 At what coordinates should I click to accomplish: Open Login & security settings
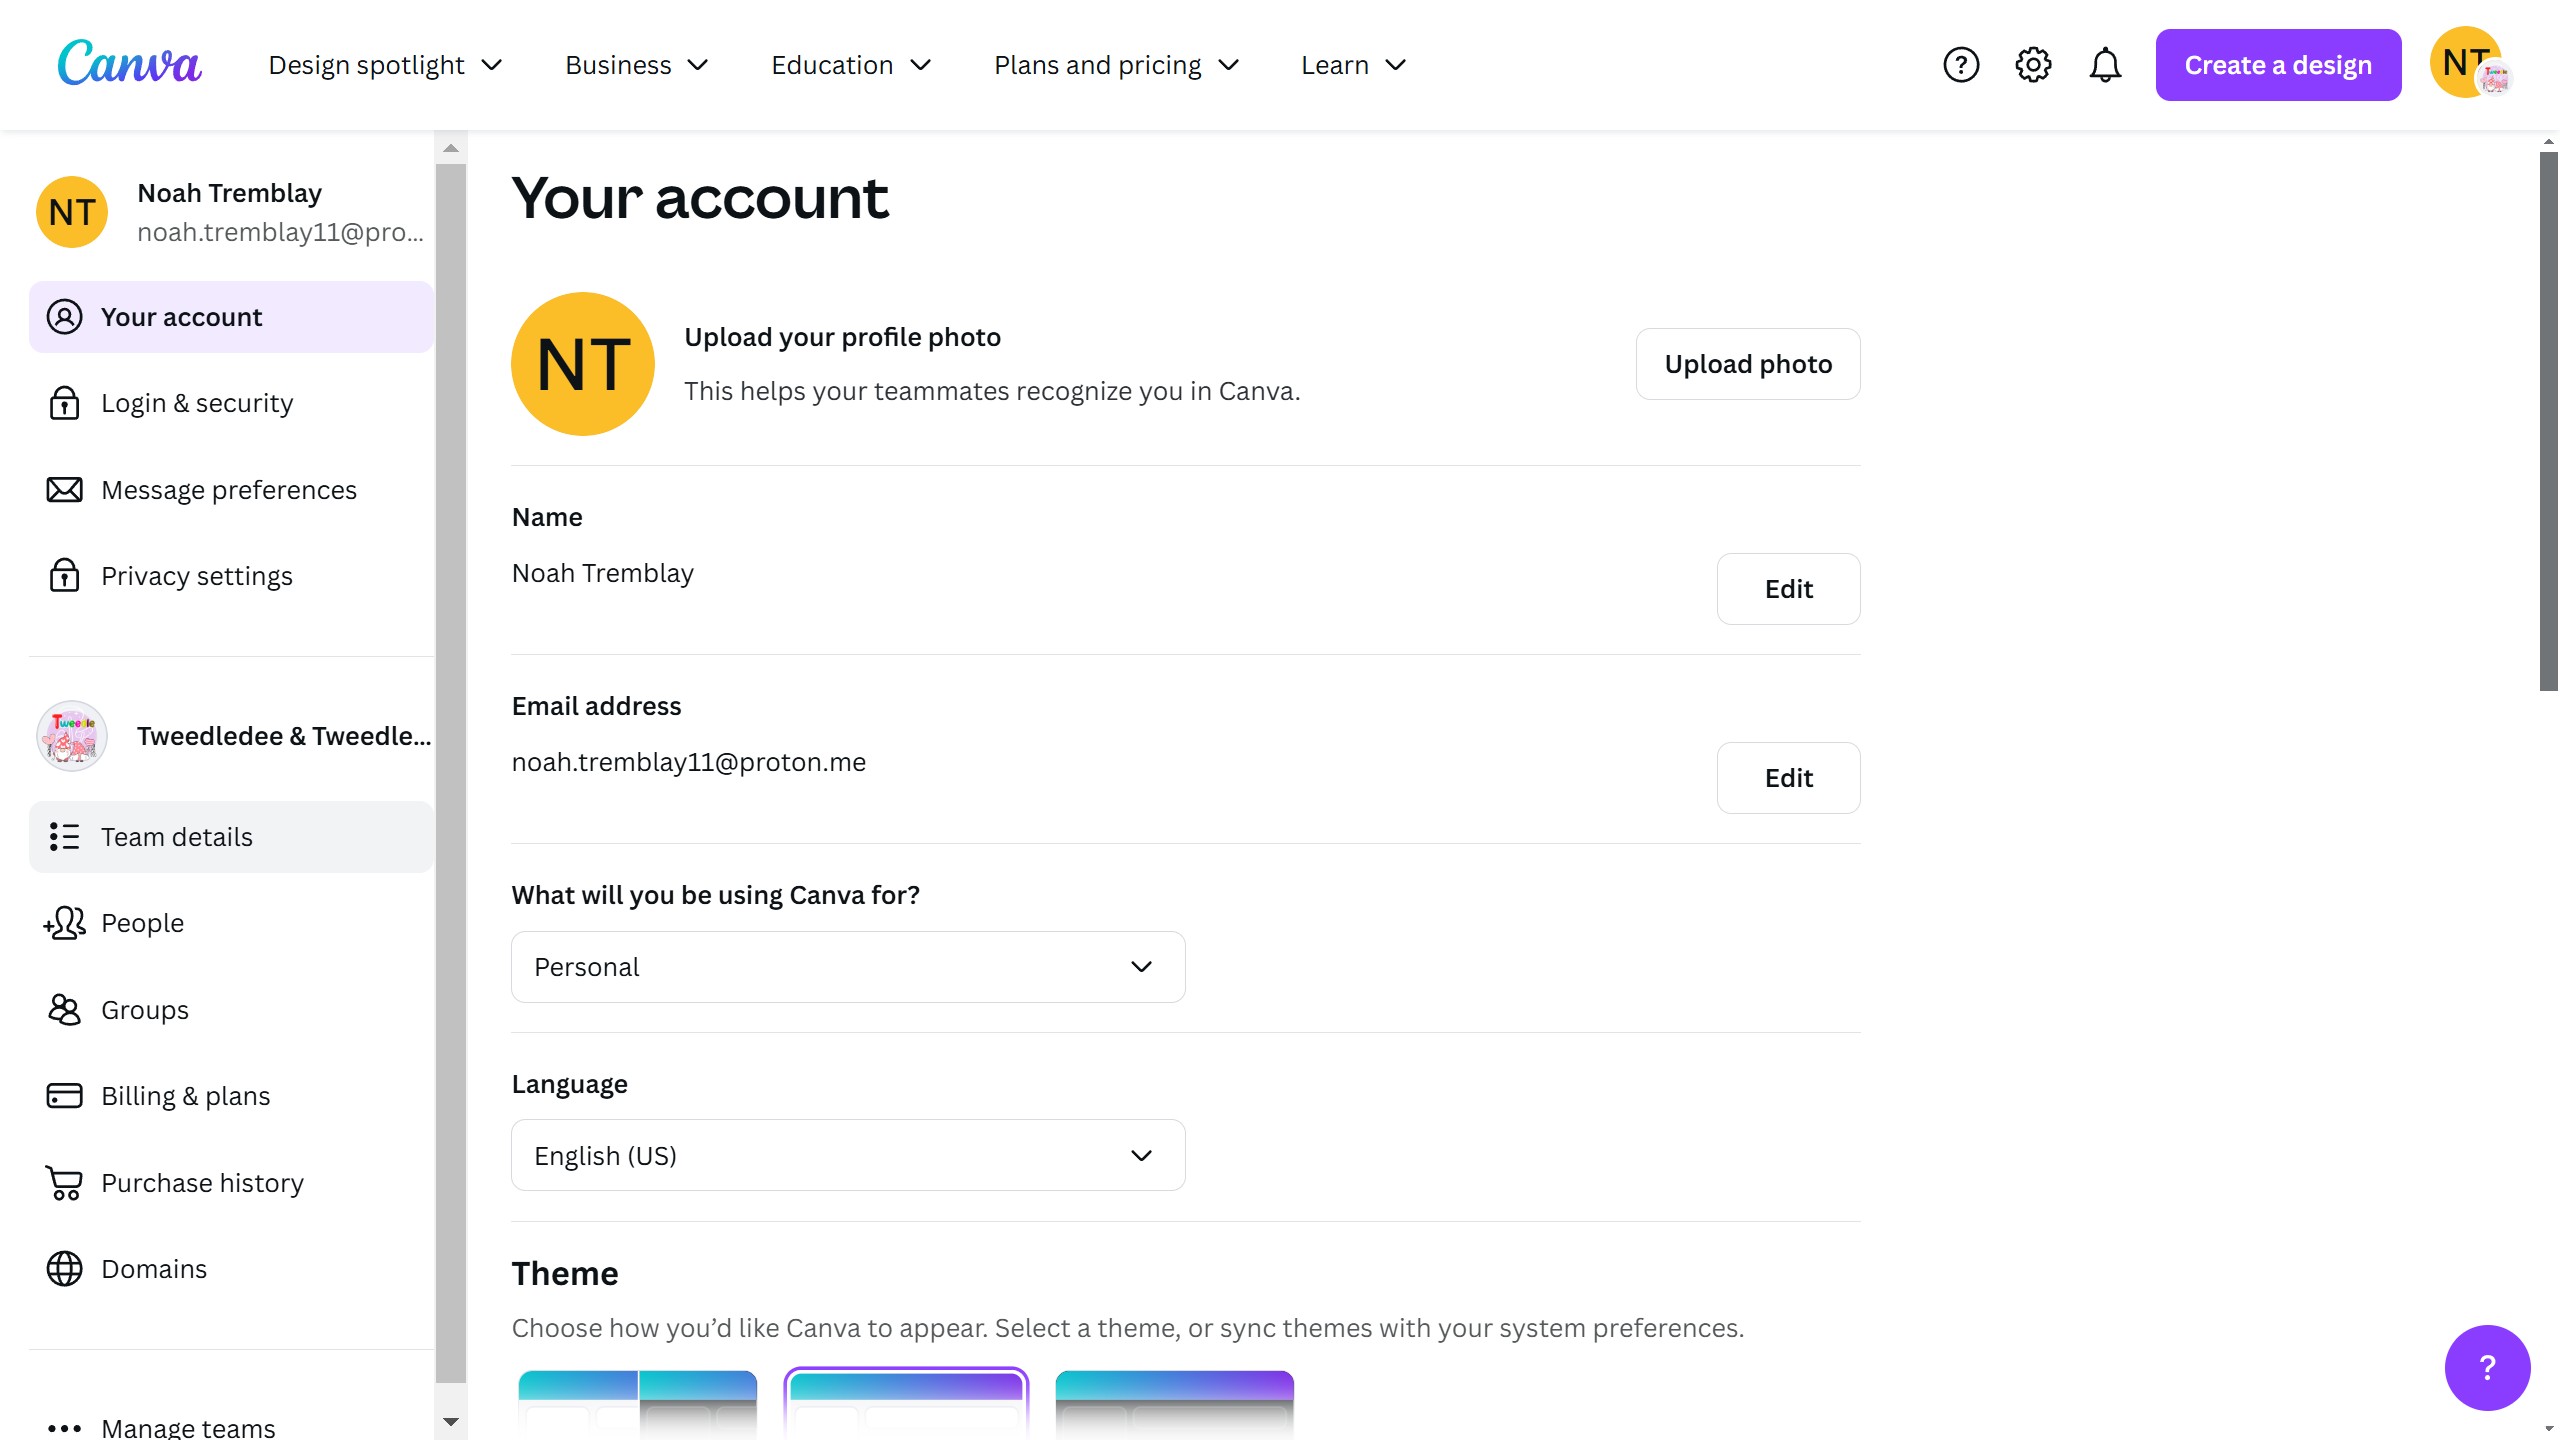pos(197,403)
